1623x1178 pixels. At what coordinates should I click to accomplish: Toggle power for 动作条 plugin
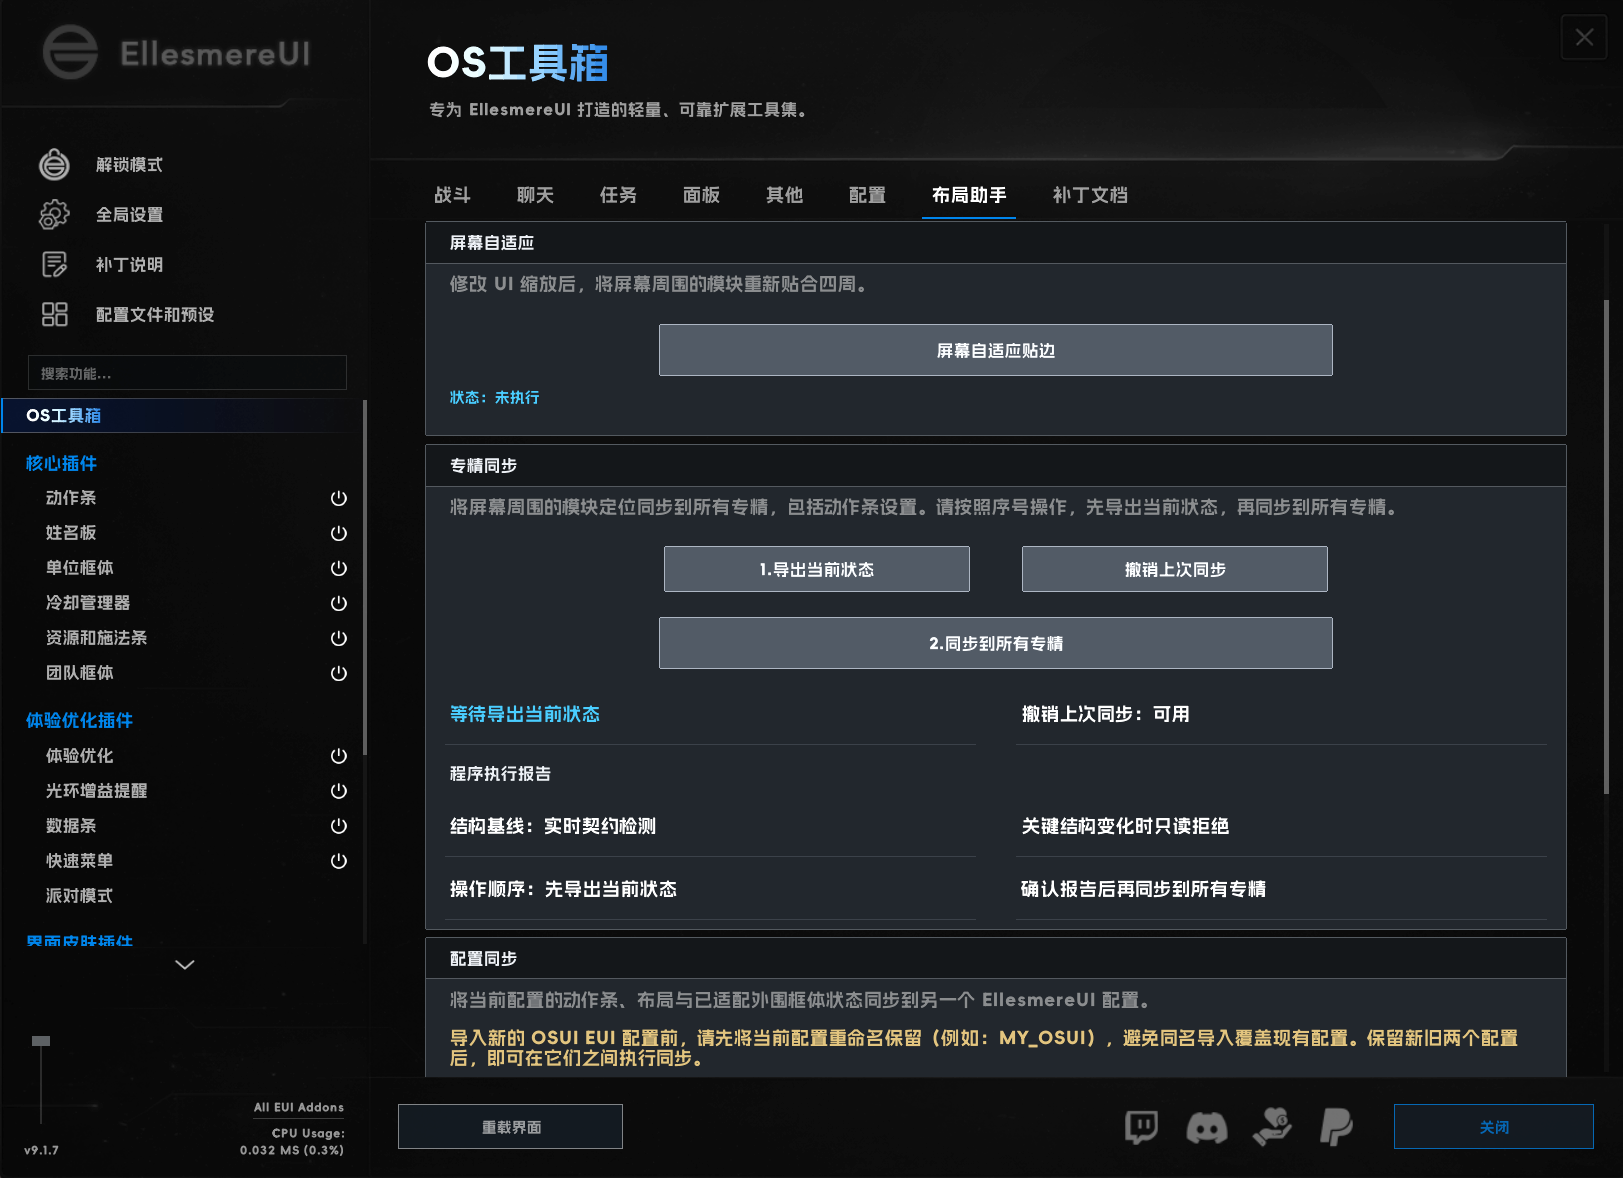339,498
